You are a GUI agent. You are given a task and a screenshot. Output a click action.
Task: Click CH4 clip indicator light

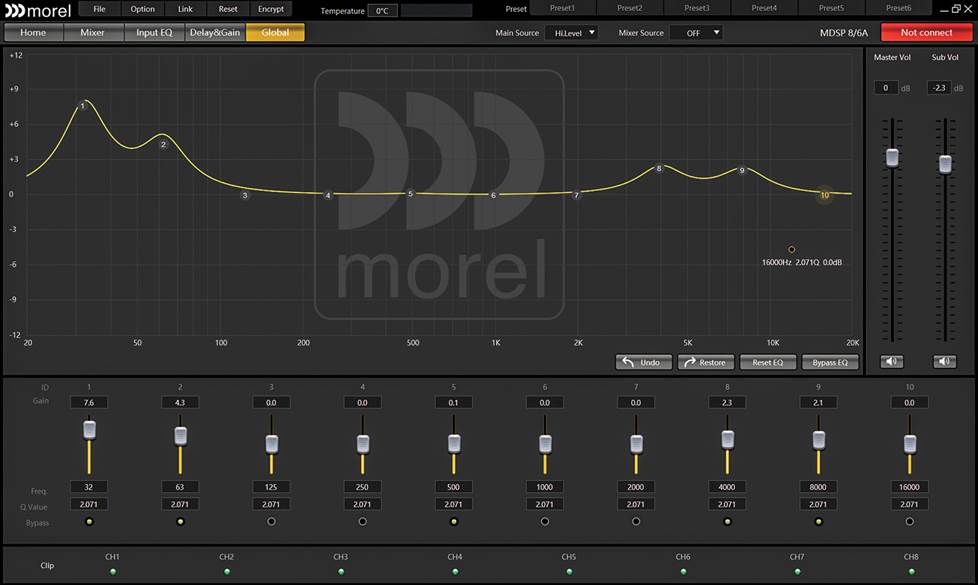(455, 571)
